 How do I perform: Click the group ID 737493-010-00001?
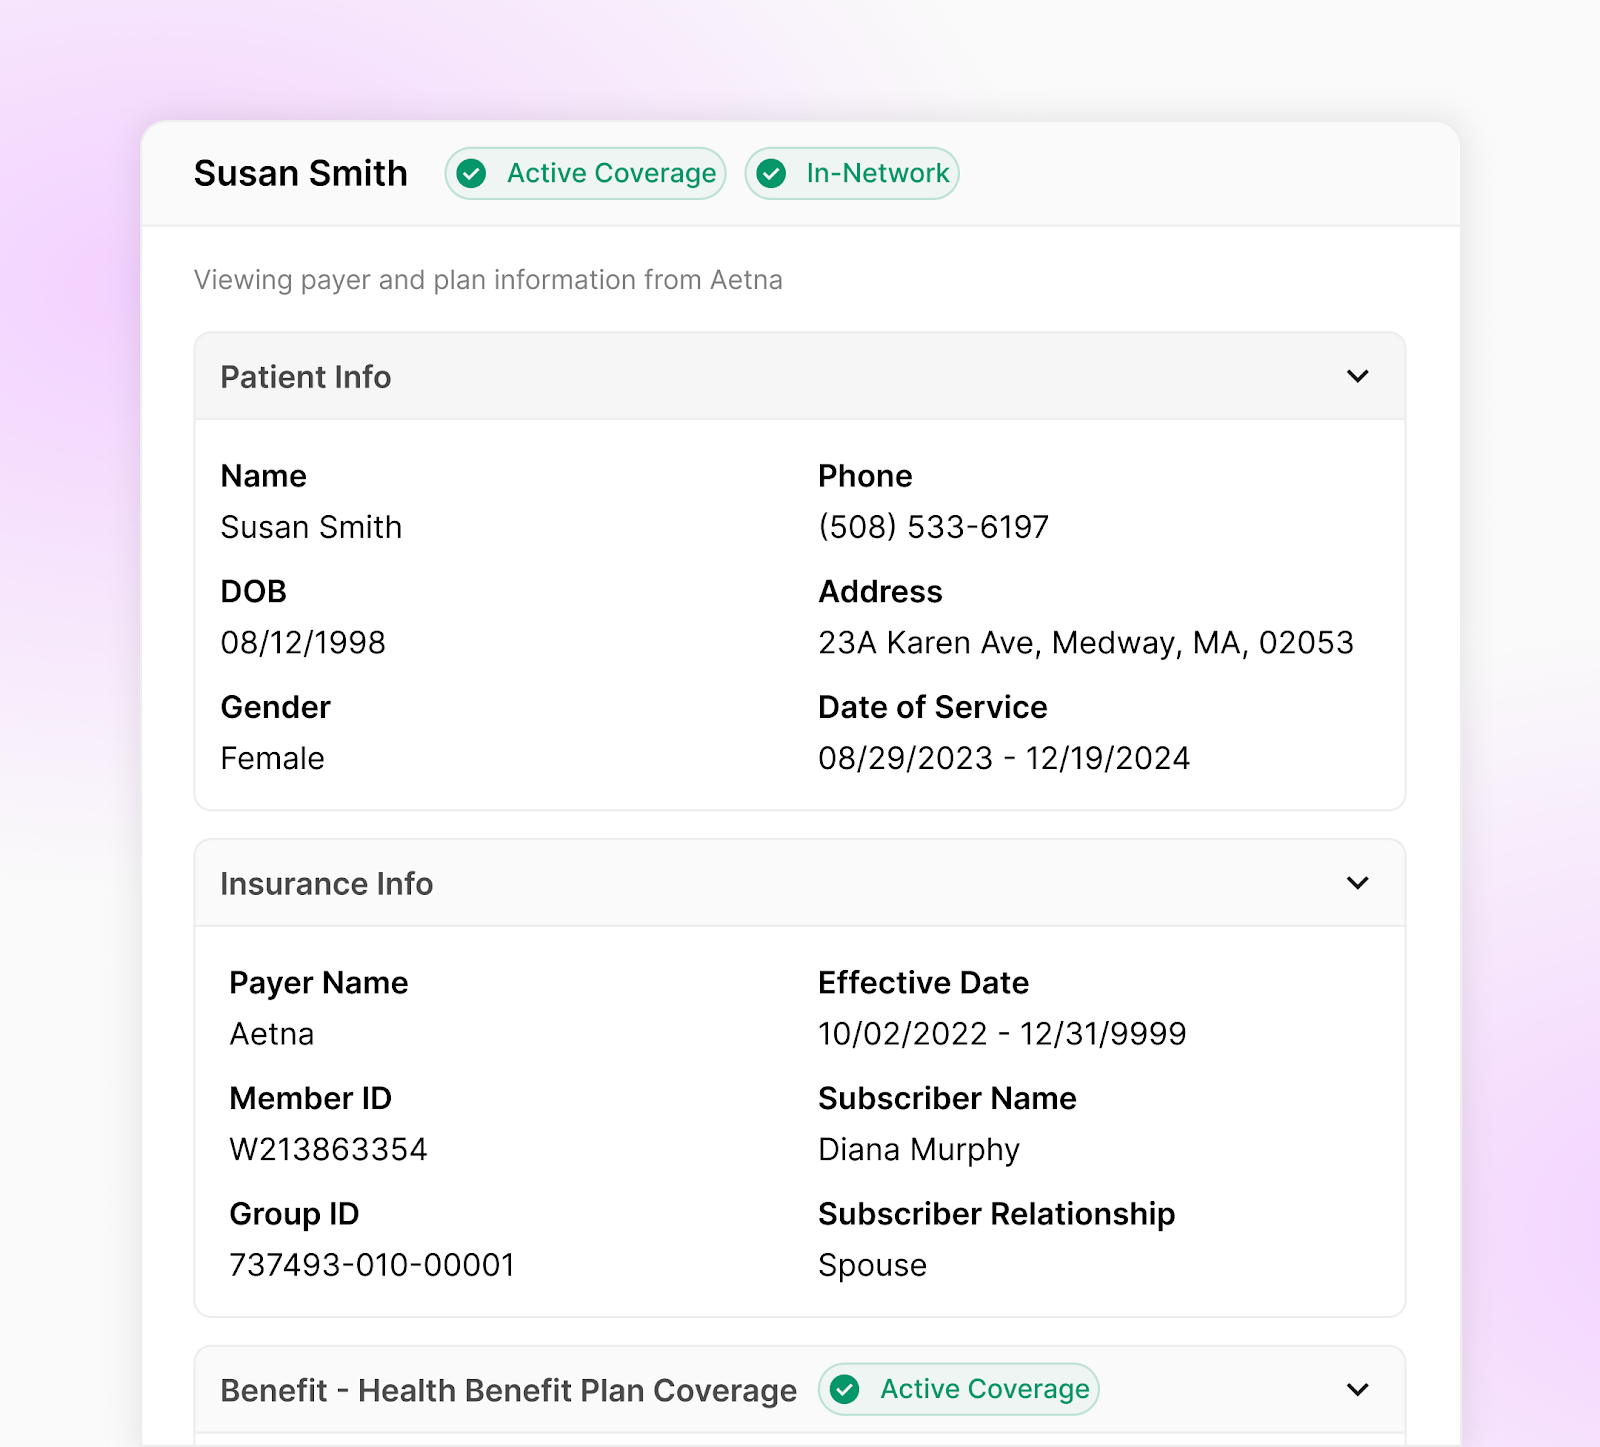[372, 1265]
